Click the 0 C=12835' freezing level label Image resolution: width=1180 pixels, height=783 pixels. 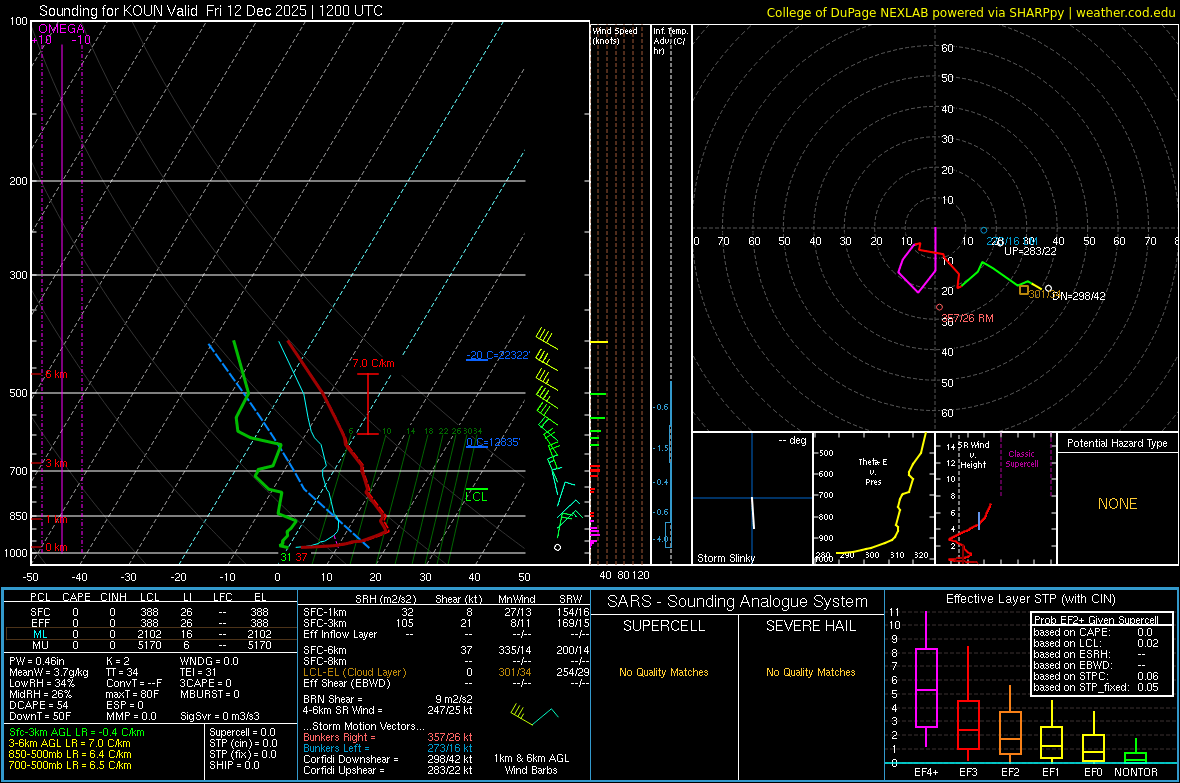tap(493, 443)
